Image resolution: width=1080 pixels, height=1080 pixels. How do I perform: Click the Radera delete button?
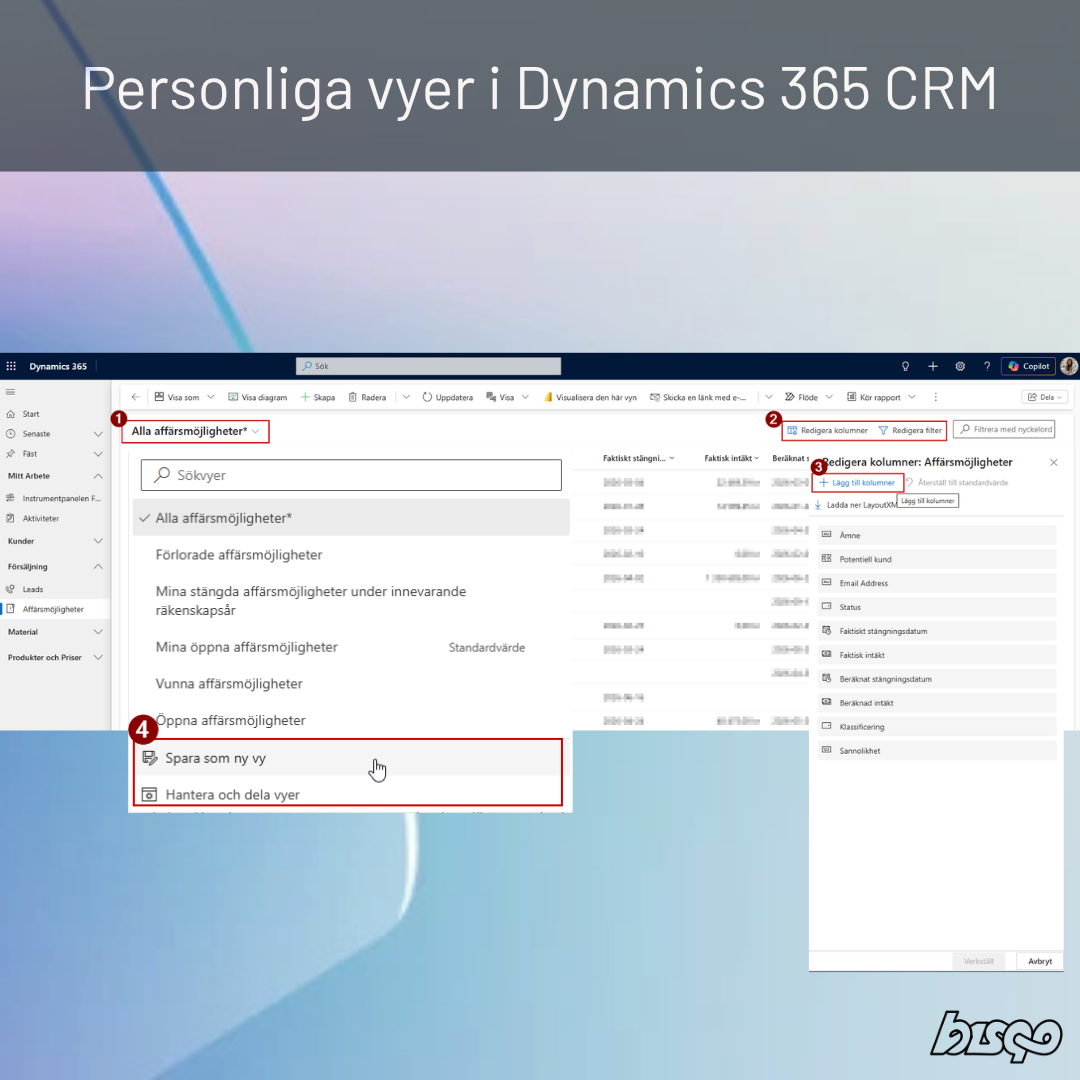pyautogui.click(x=367, y=397)
